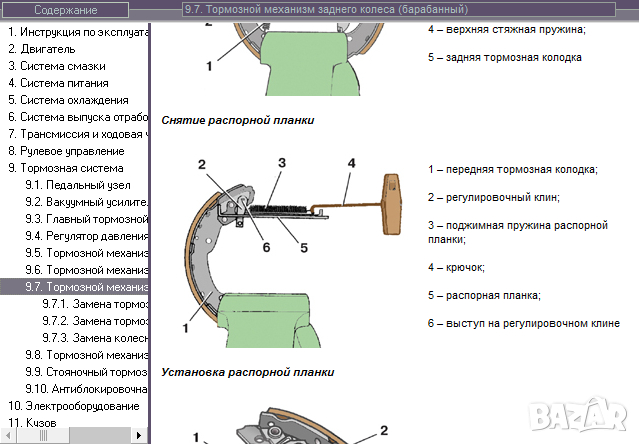
Task: Click the contents panel's left scroll arrow
Action: 7,435
